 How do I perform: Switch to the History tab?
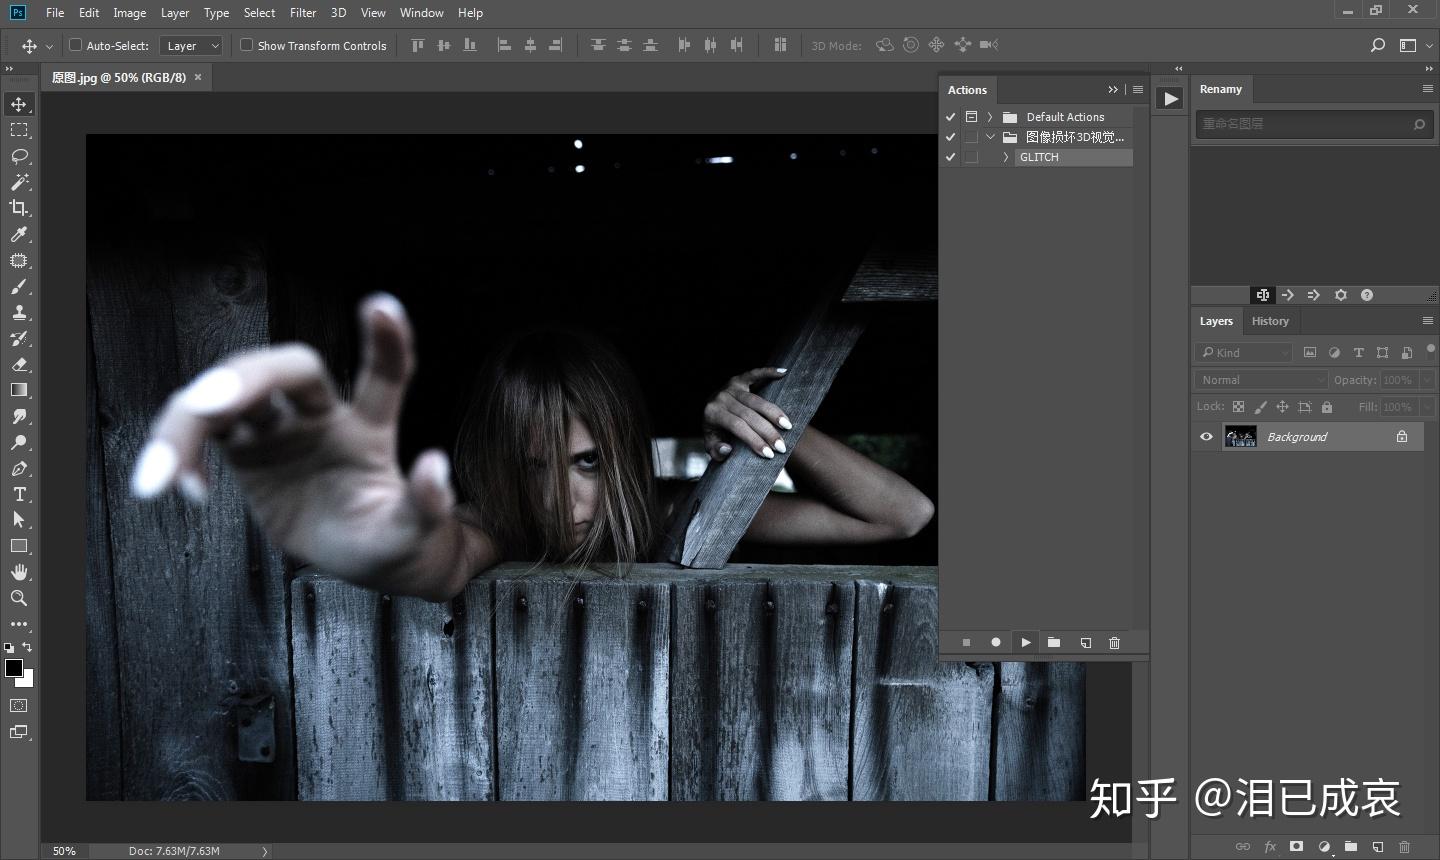pos(1270,321)
